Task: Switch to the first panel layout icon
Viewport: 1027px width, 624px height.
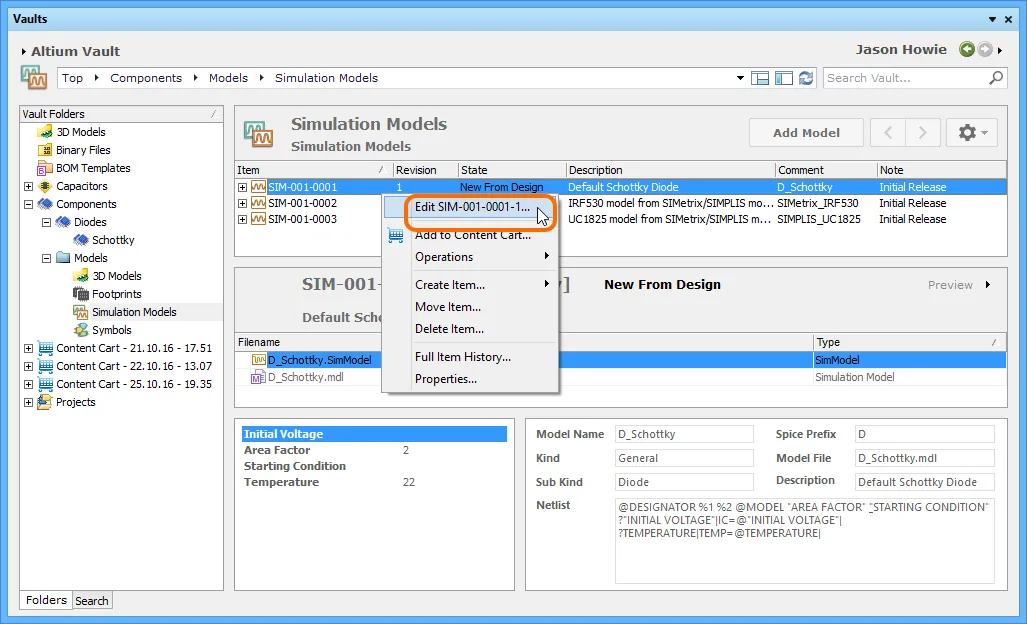Action: (760, 78)
